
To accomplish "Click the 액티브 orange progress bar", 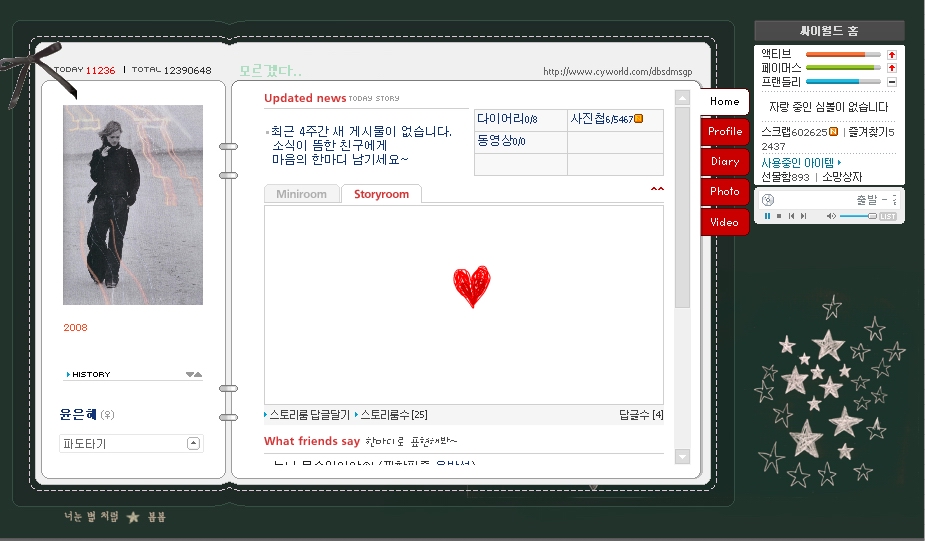I will coord(843,54).
